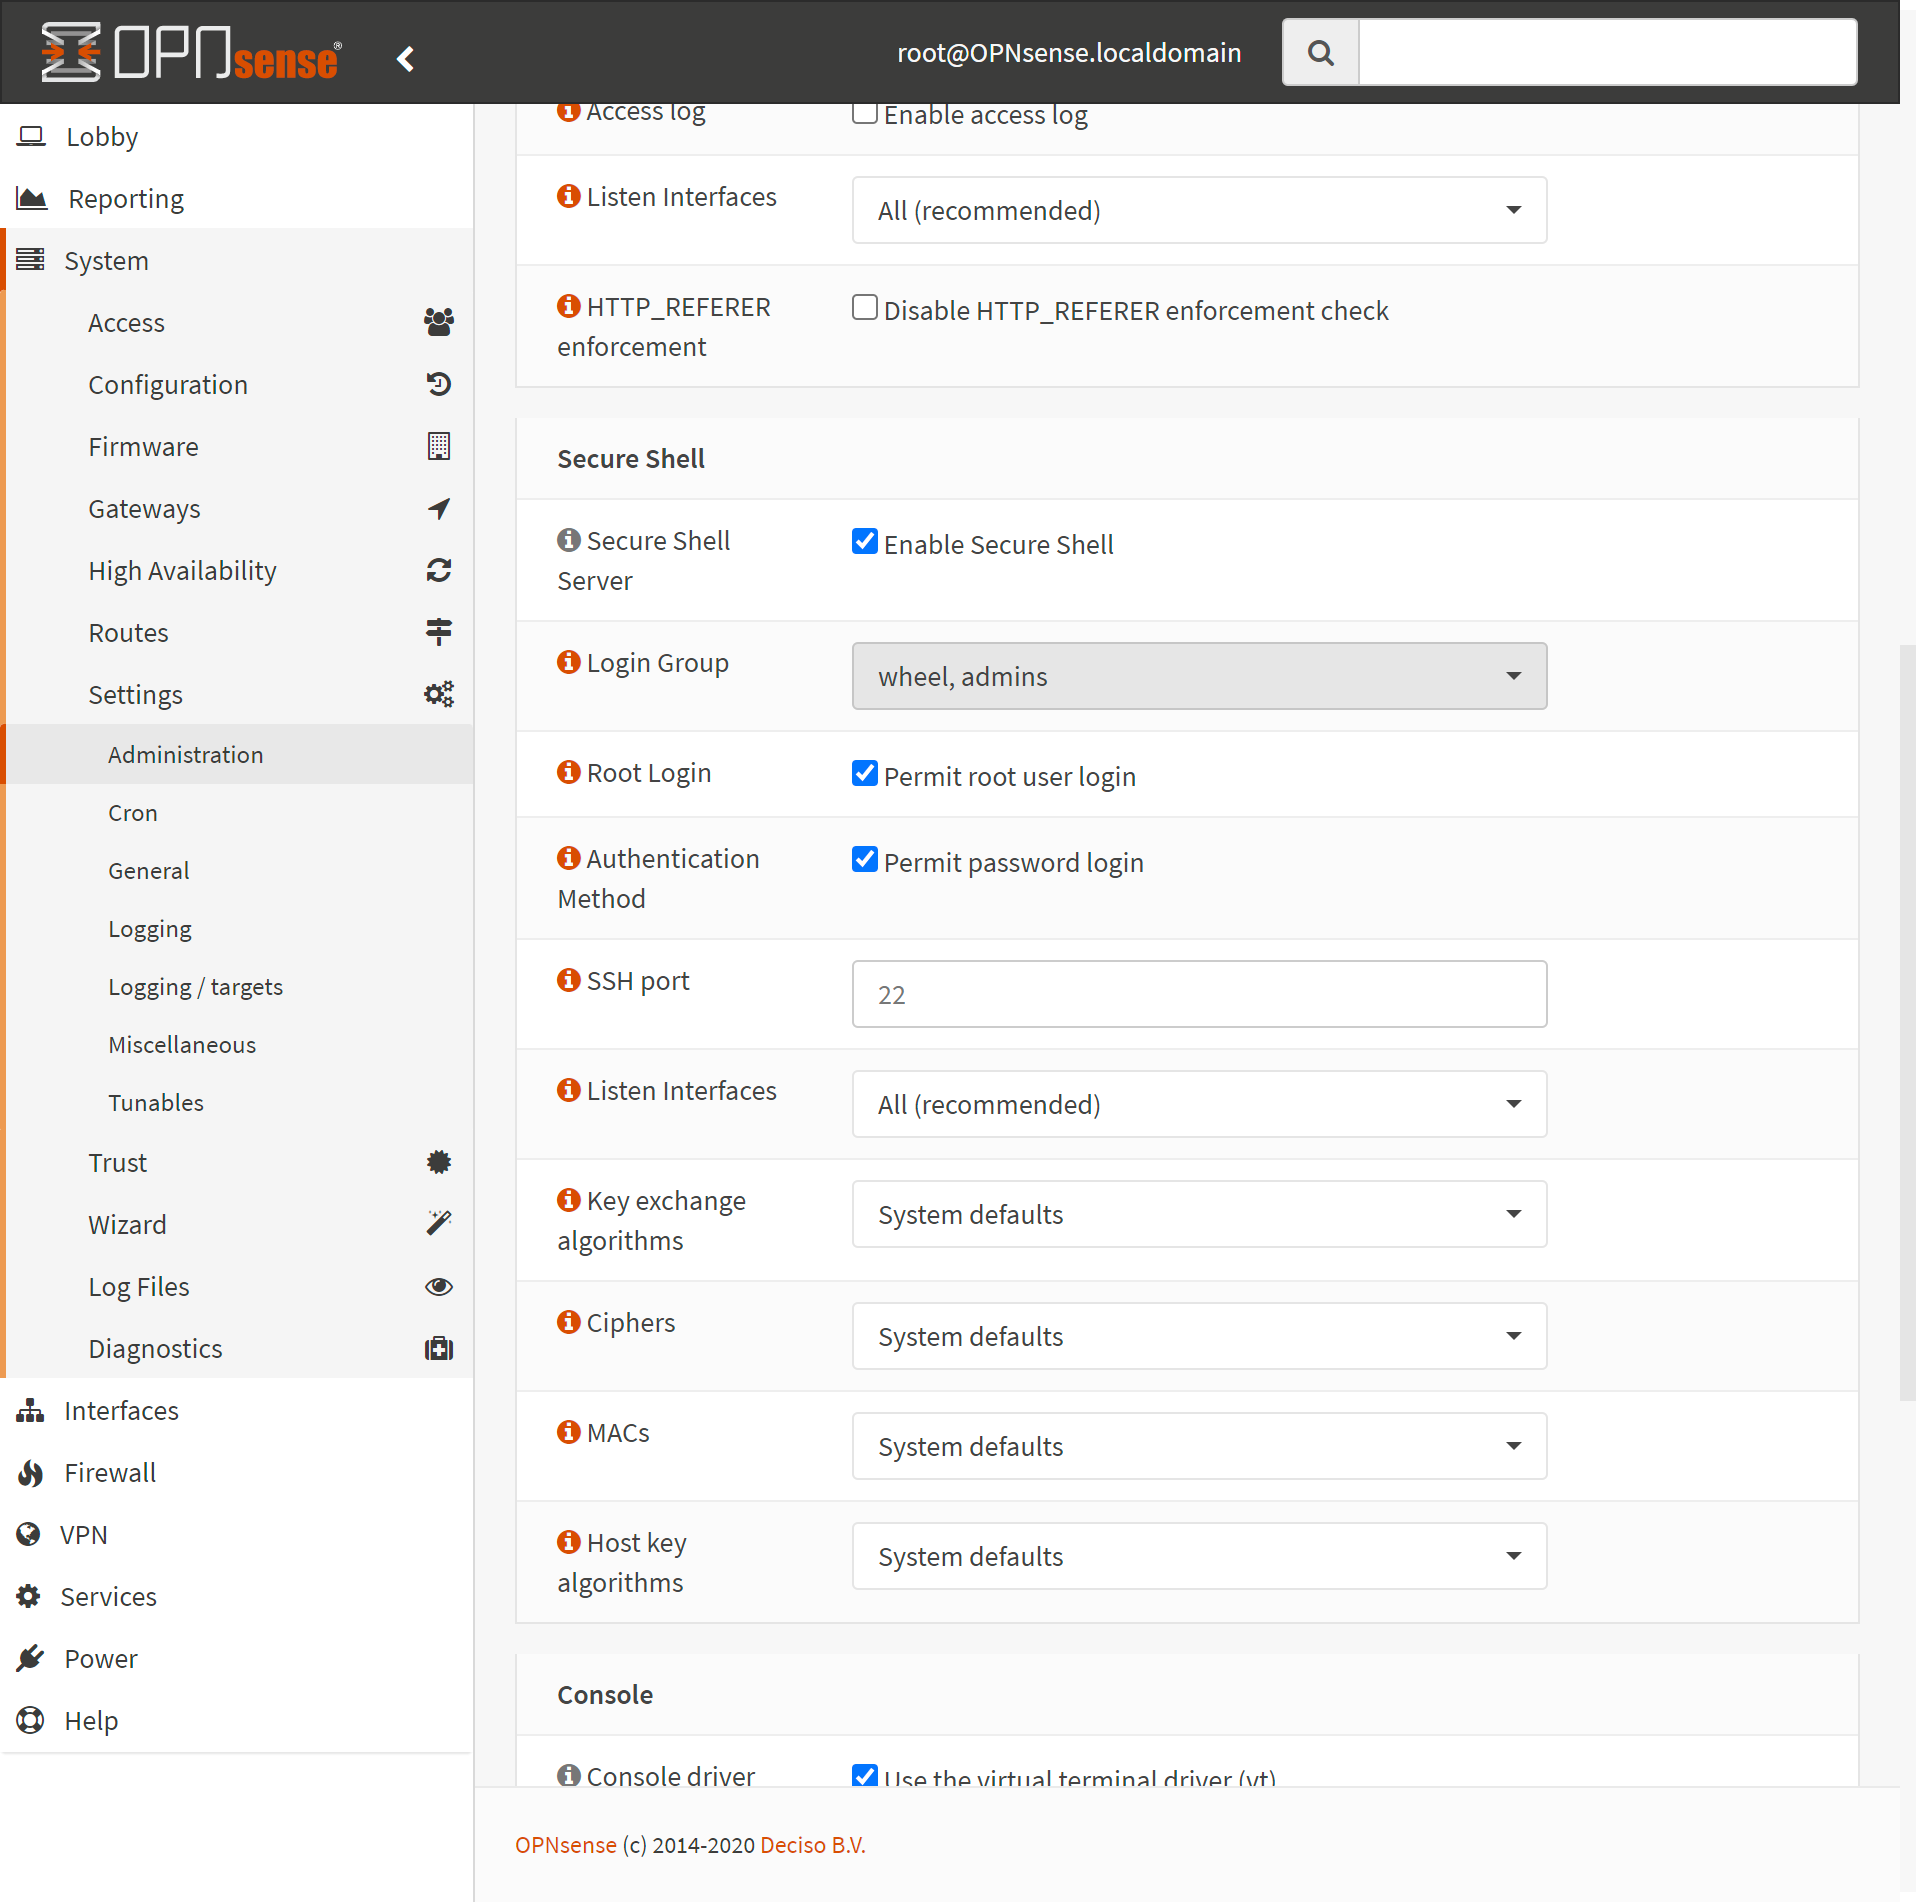Toggle Permit root user login checkbox
This screenshot has height=1902, width=1916.
pos(865,774)
